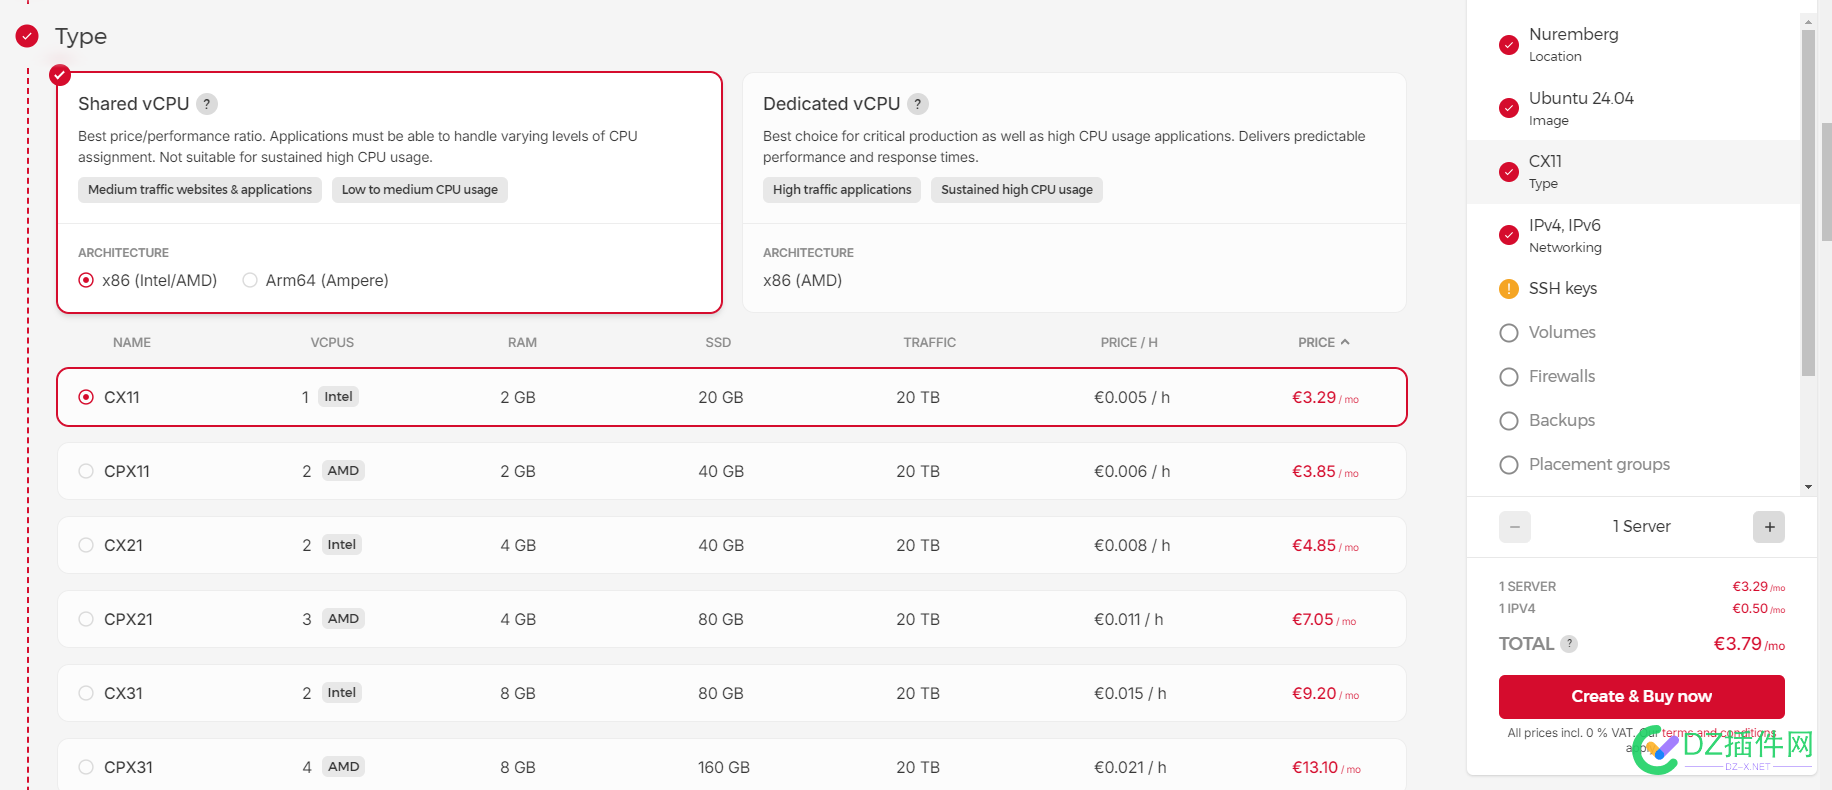The image size is (1832, 790).
Task: Click the Low to medium CPU usage tag
Action: click(420, 190)
